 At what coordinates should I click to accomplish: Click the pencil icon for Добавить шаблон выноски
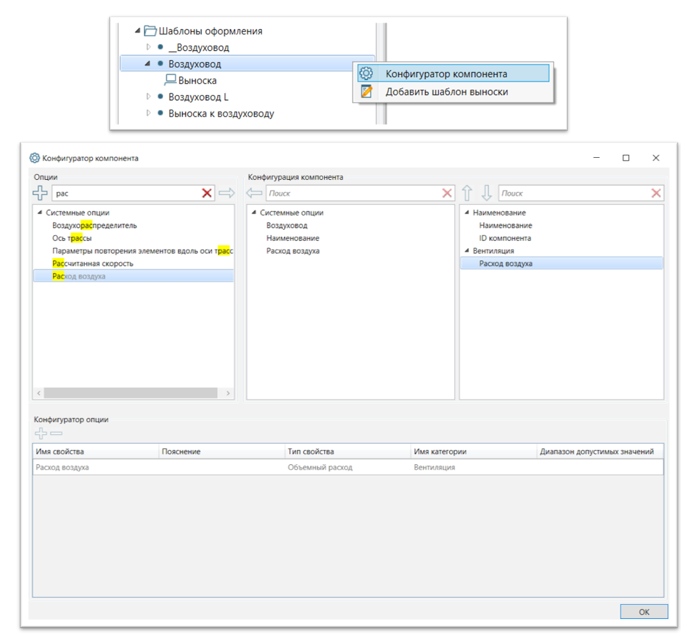(x=366, y=92)
